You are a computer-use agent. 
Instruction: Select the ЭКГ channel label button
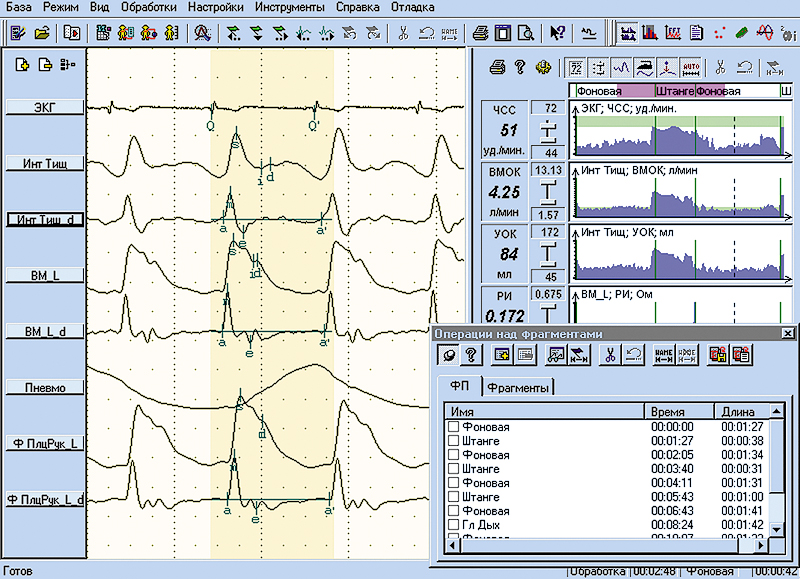[43, 107]
